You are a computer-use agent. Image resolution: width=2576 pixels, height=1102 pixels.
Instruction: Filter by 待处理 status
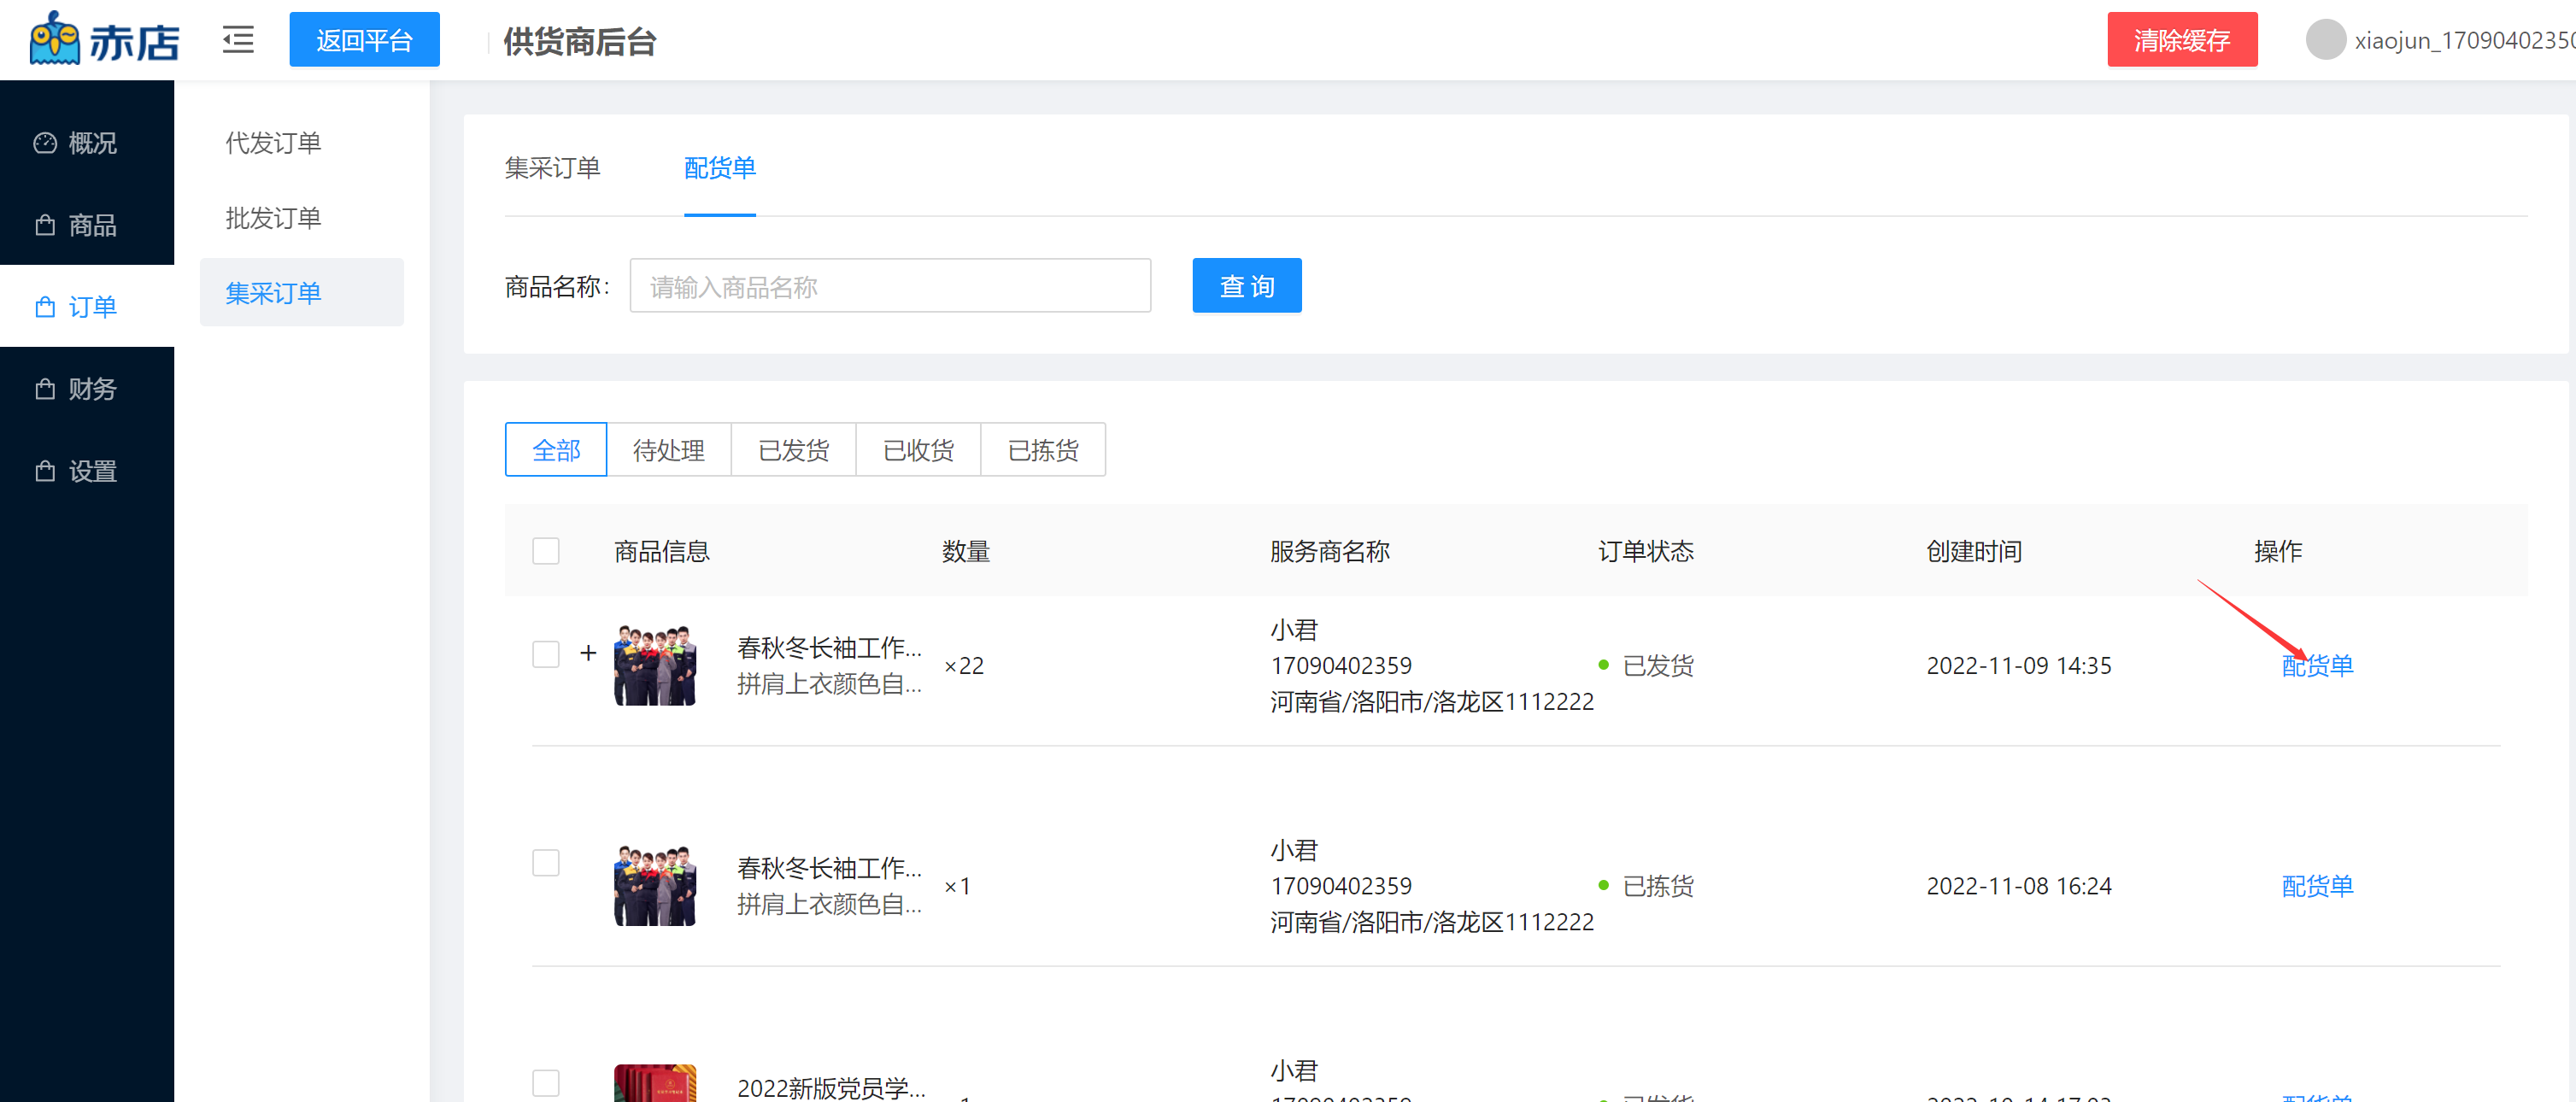[669, 450]
